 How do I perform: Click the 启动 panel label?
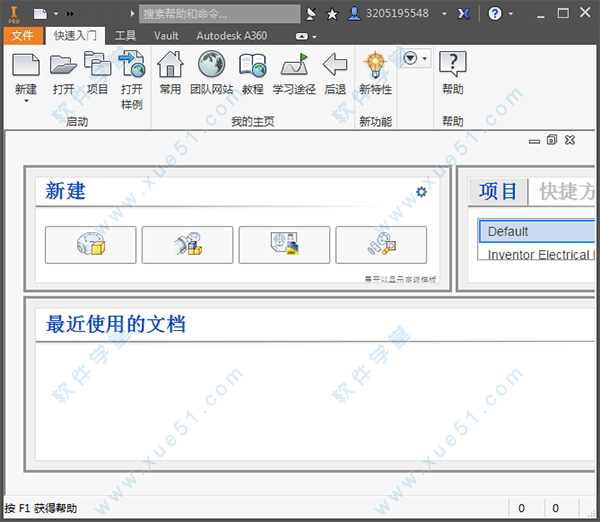coord(77,122)
